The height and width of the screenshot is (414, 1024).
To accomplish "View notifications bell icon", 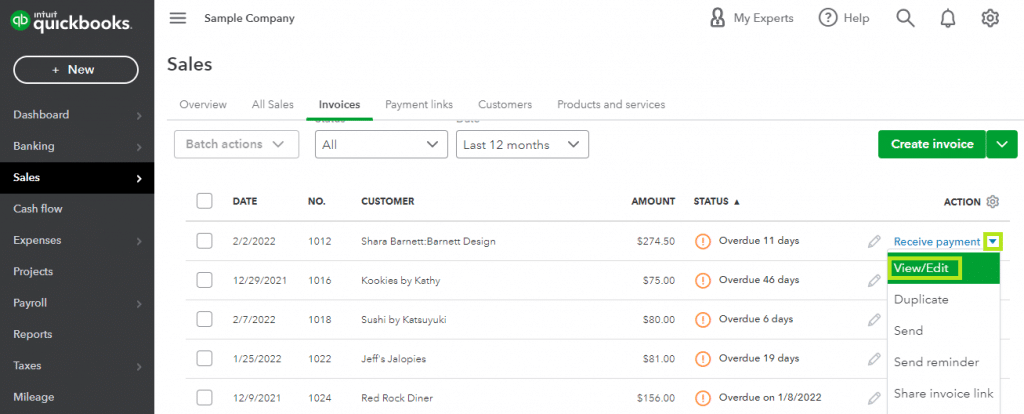I will point(947,18).
